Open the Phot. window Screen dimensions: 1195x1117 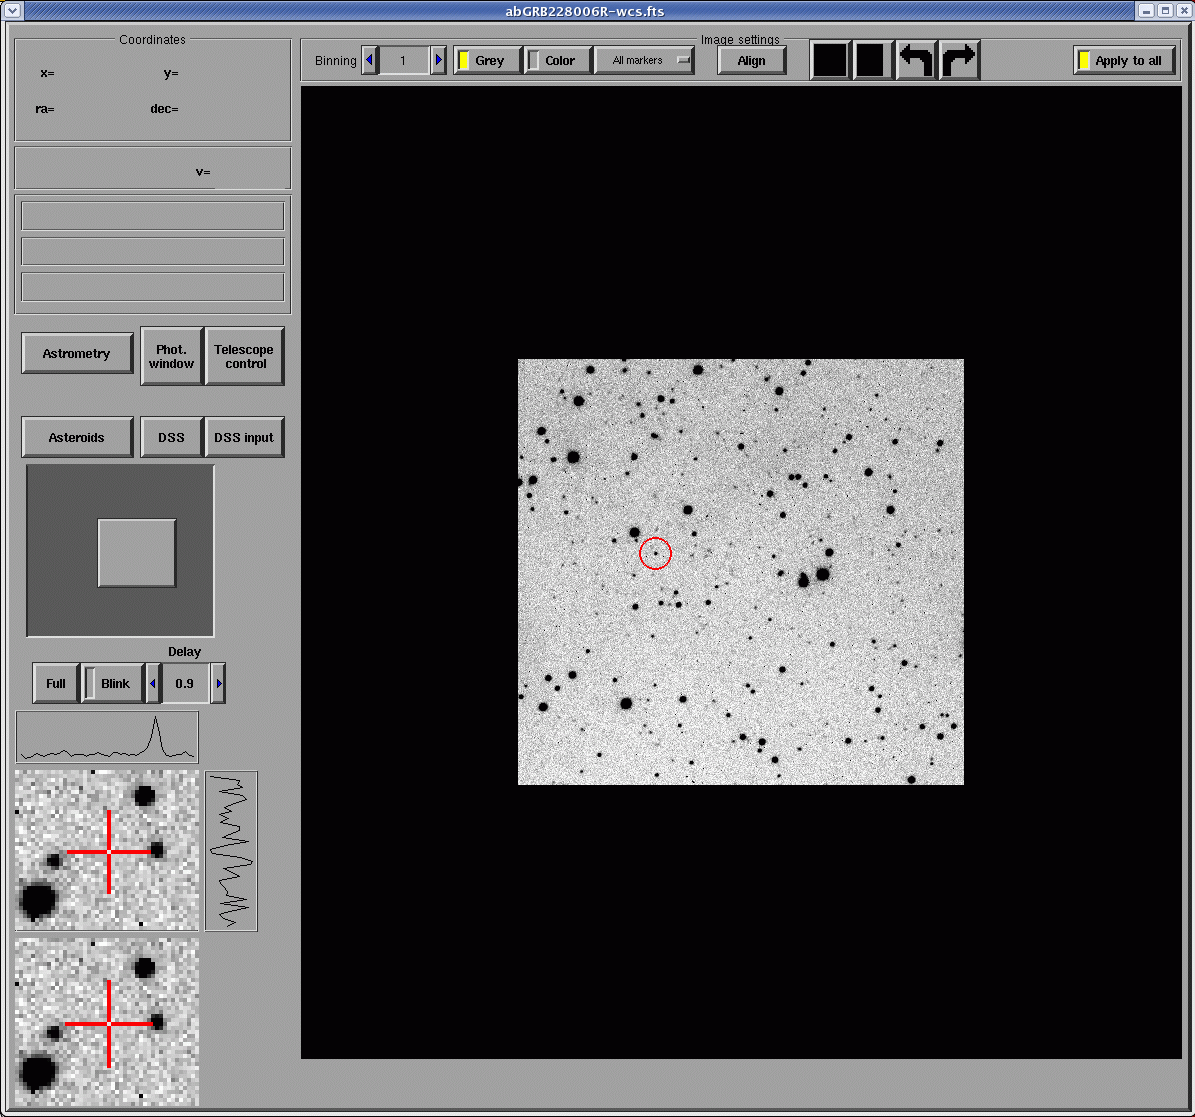tap(171, 357)
